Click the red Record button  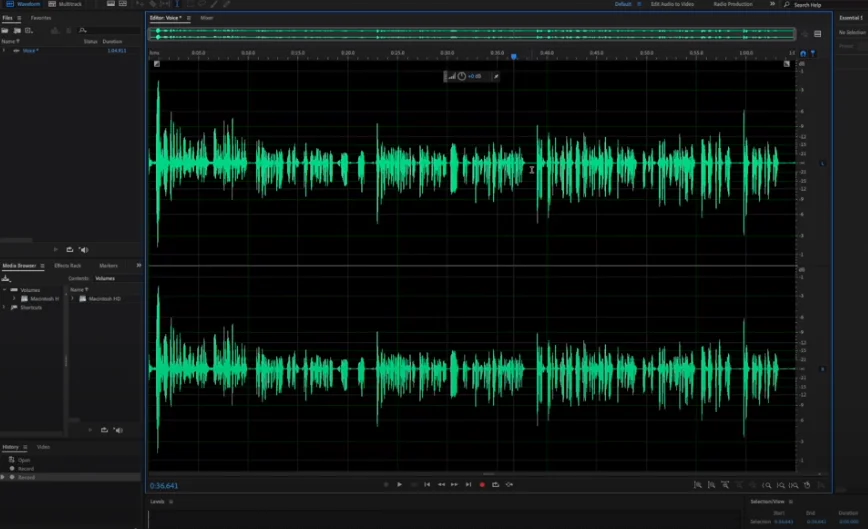pyautogui.click(x=482, y=485)
